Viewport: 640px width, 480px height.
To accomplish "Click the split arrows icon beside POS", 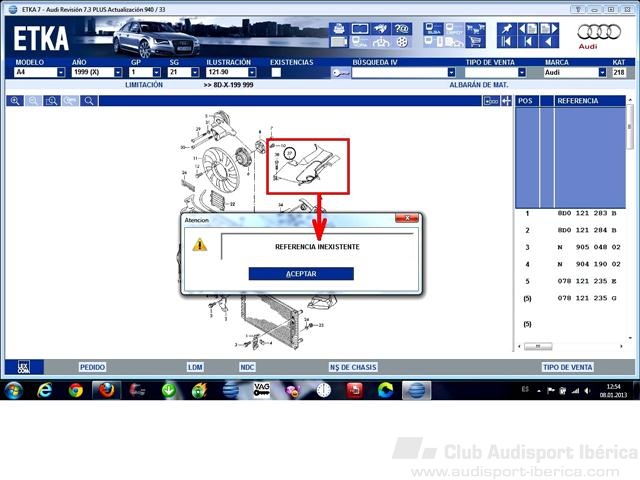I will tap(507, 101).
